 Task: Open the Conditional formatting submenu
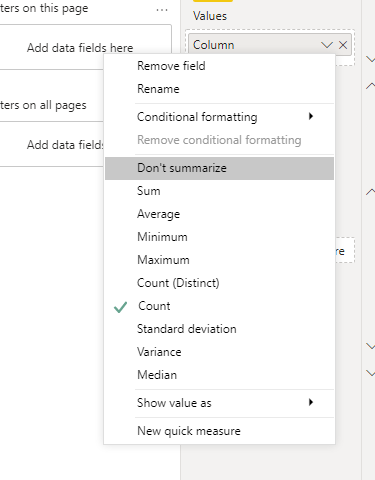point(219,117)
